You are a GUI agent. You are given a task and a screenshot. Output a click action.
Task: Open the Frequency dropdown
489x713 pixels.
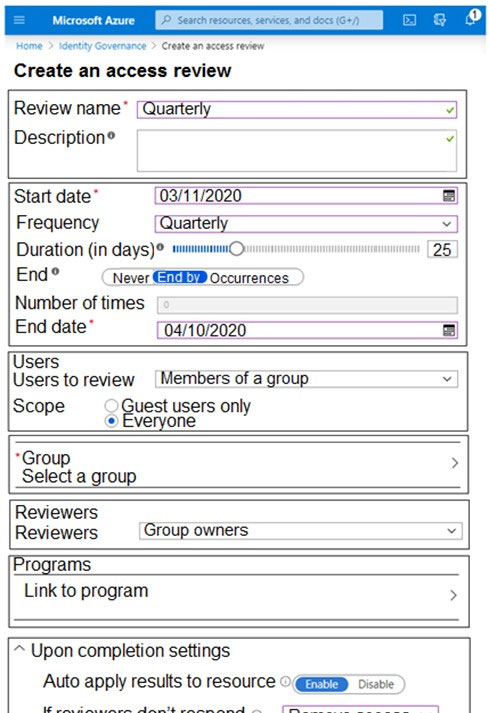point(306,224)
